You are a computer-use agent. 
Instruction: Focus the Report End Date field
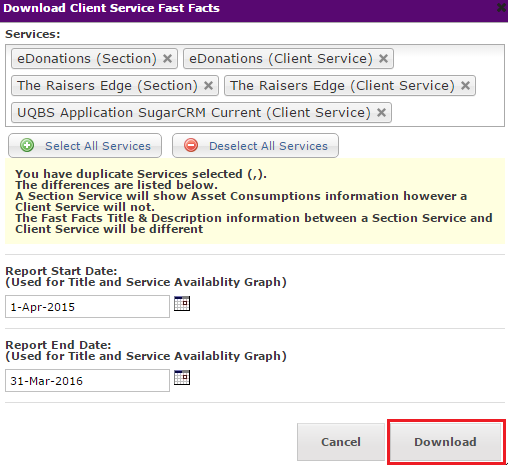click(x=87, y=381)
